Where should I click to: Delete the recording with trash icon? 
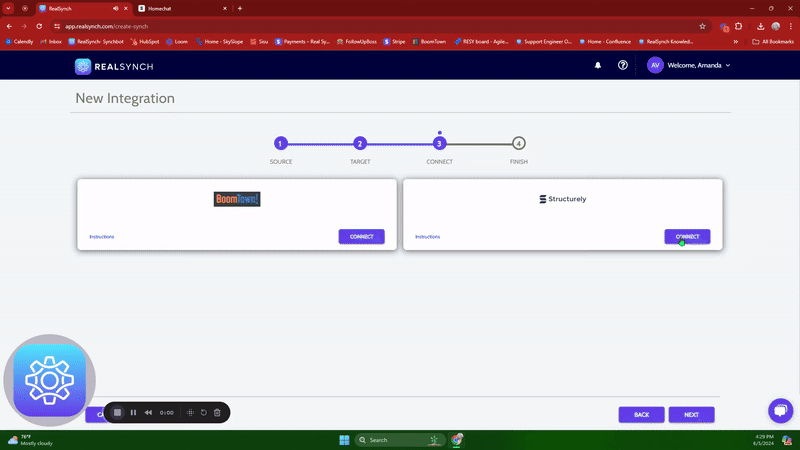(x=217, y=413)
